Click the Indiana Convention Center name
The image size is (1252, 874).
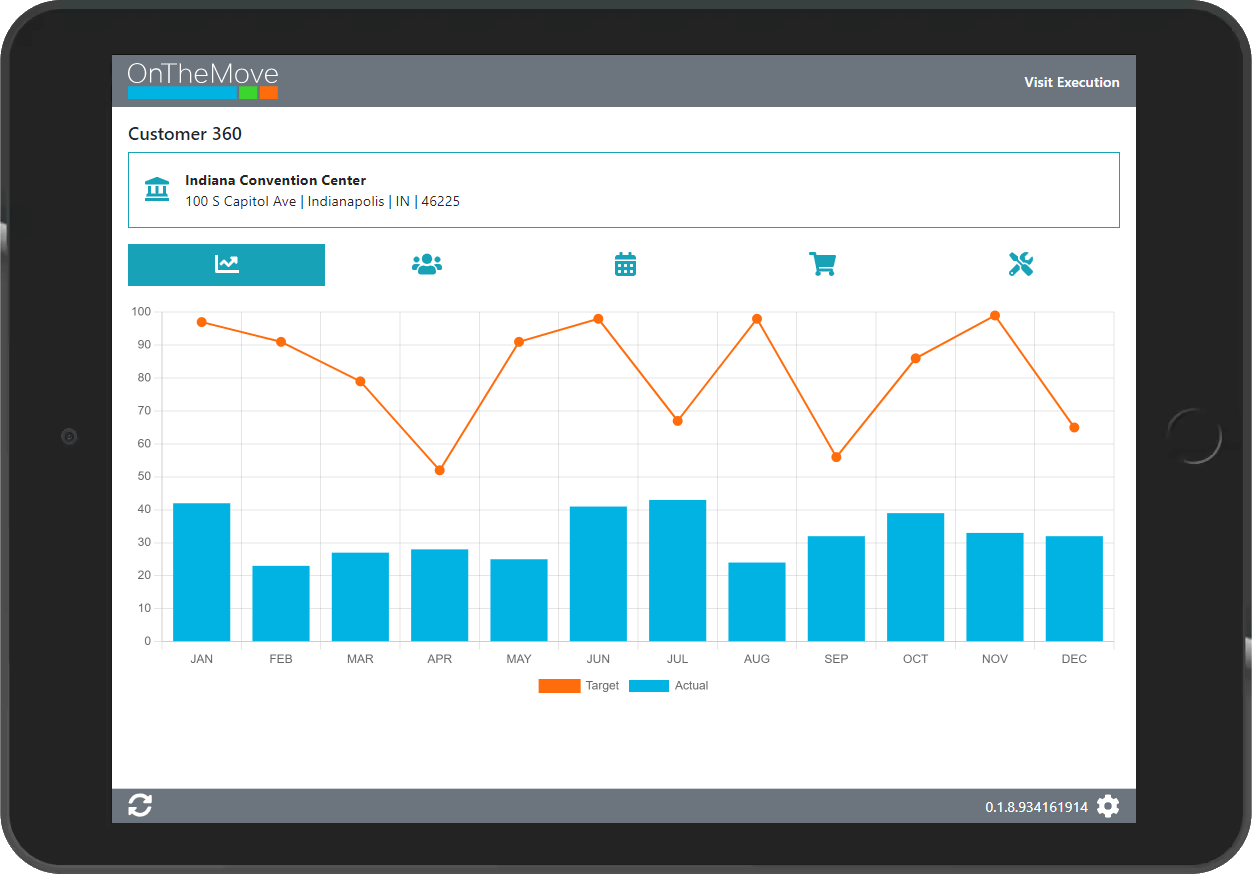275,180
